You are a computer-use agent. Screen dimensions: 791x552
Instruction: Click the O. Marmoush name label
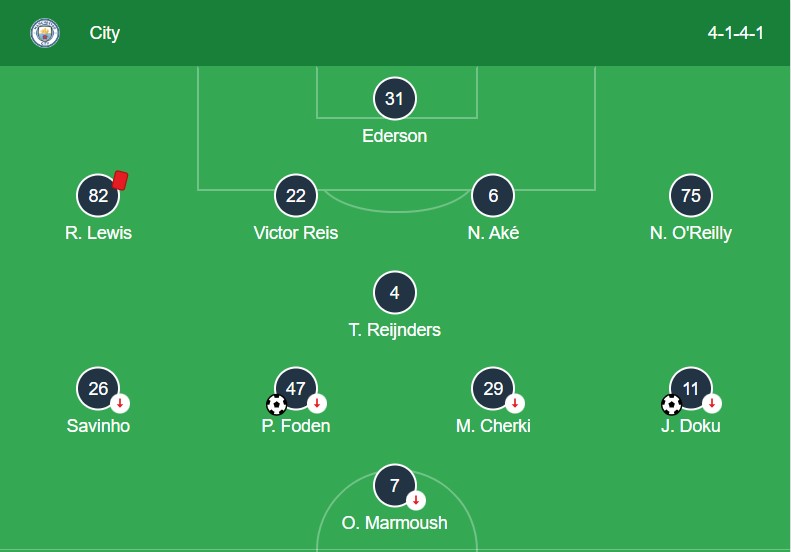coord(395,523)
